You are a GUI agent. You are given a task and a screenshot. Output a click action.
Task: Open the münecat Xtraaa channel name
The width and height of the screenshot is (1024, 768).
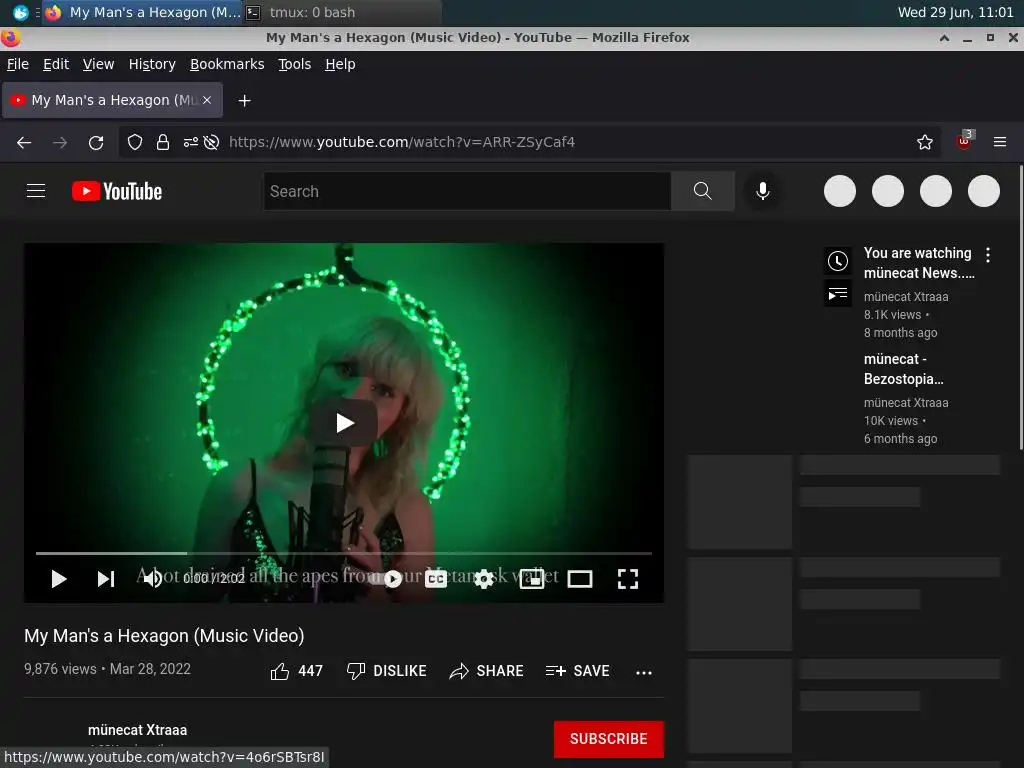(x=138, y=730)
